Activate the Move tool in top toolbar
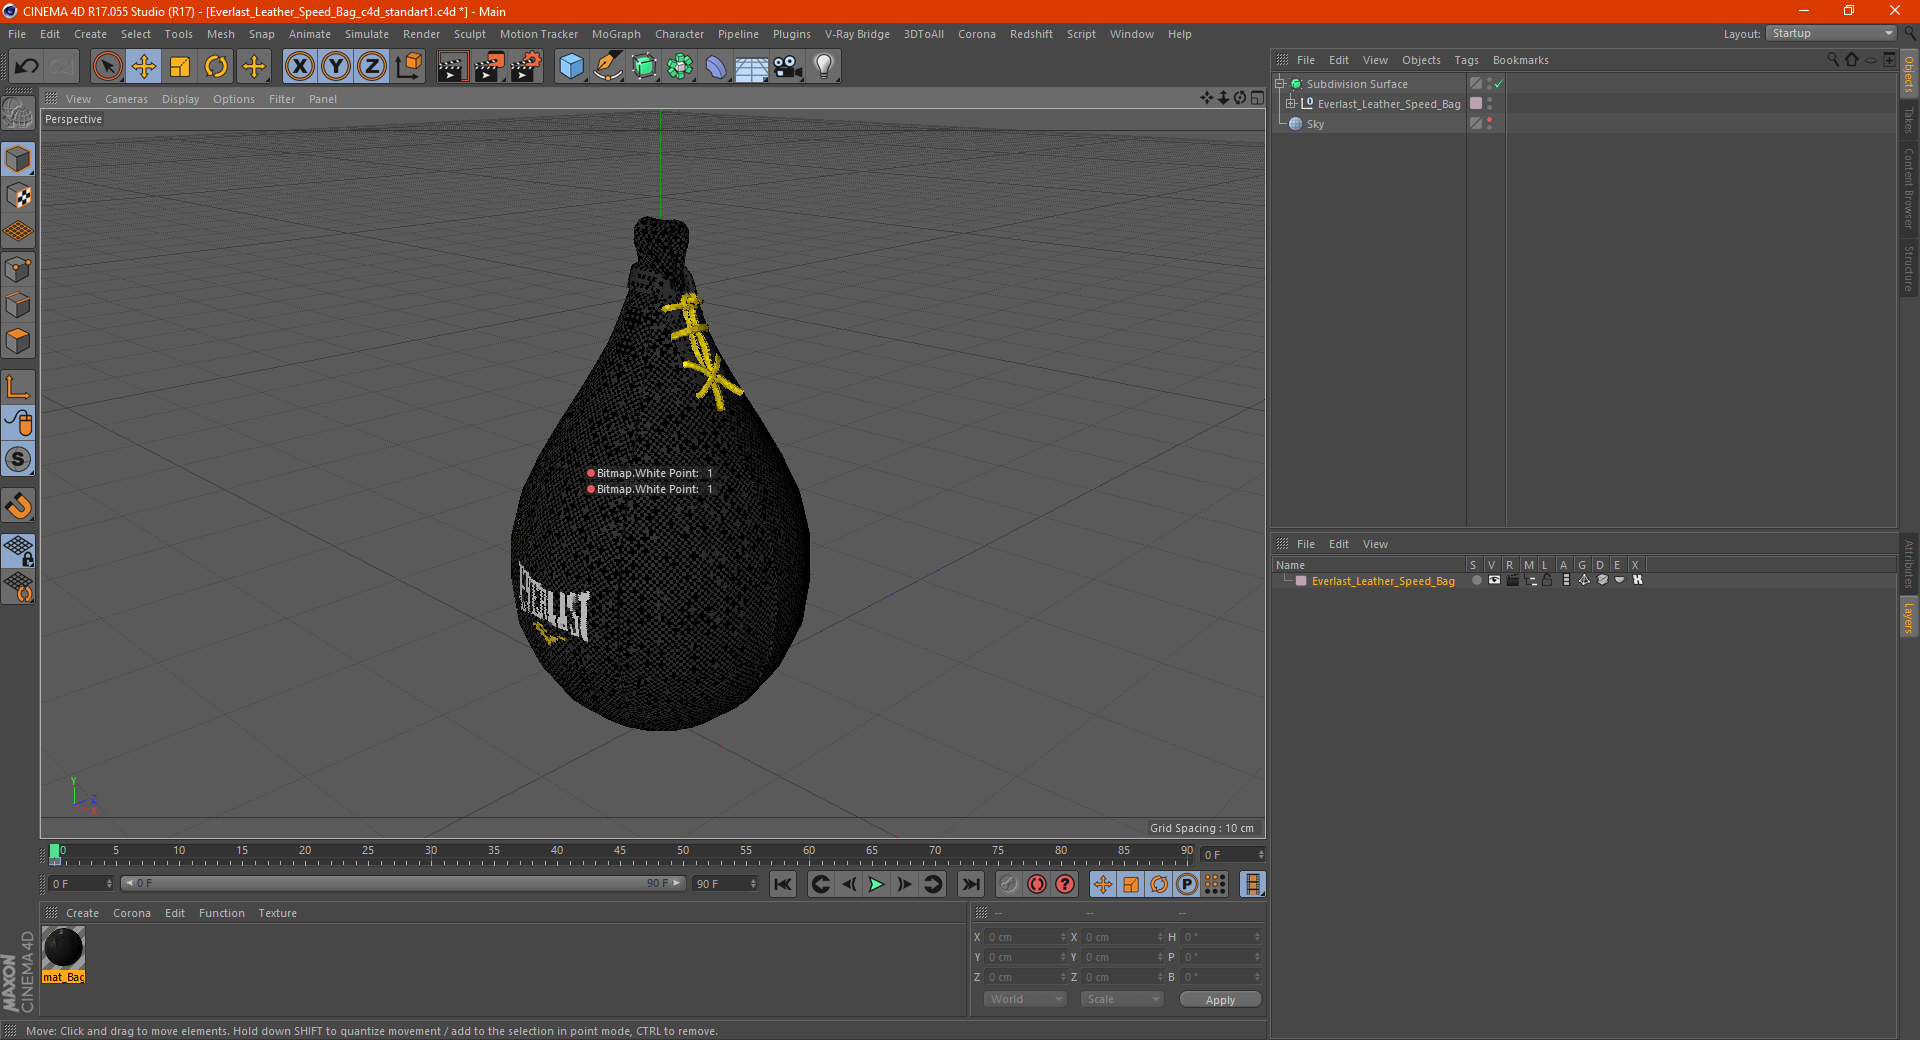 [x=144, y=67]
